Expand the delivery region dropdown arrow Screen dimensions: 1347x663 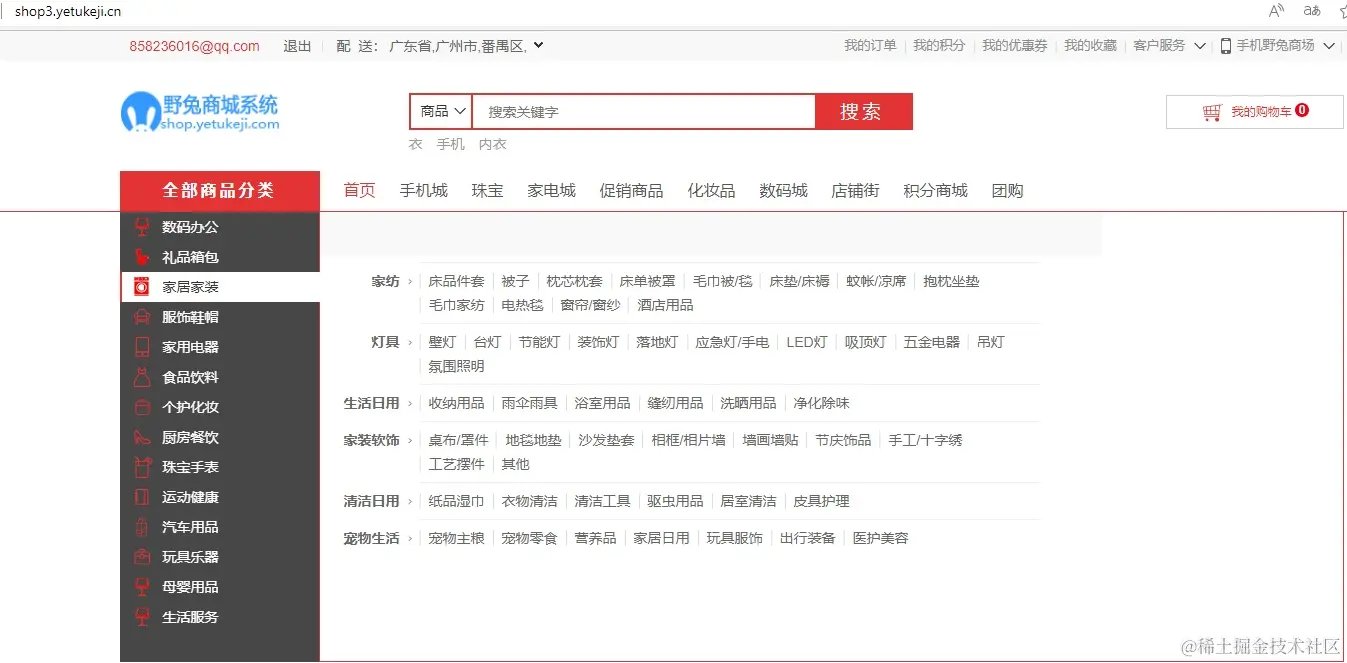(x=538, y=45)
